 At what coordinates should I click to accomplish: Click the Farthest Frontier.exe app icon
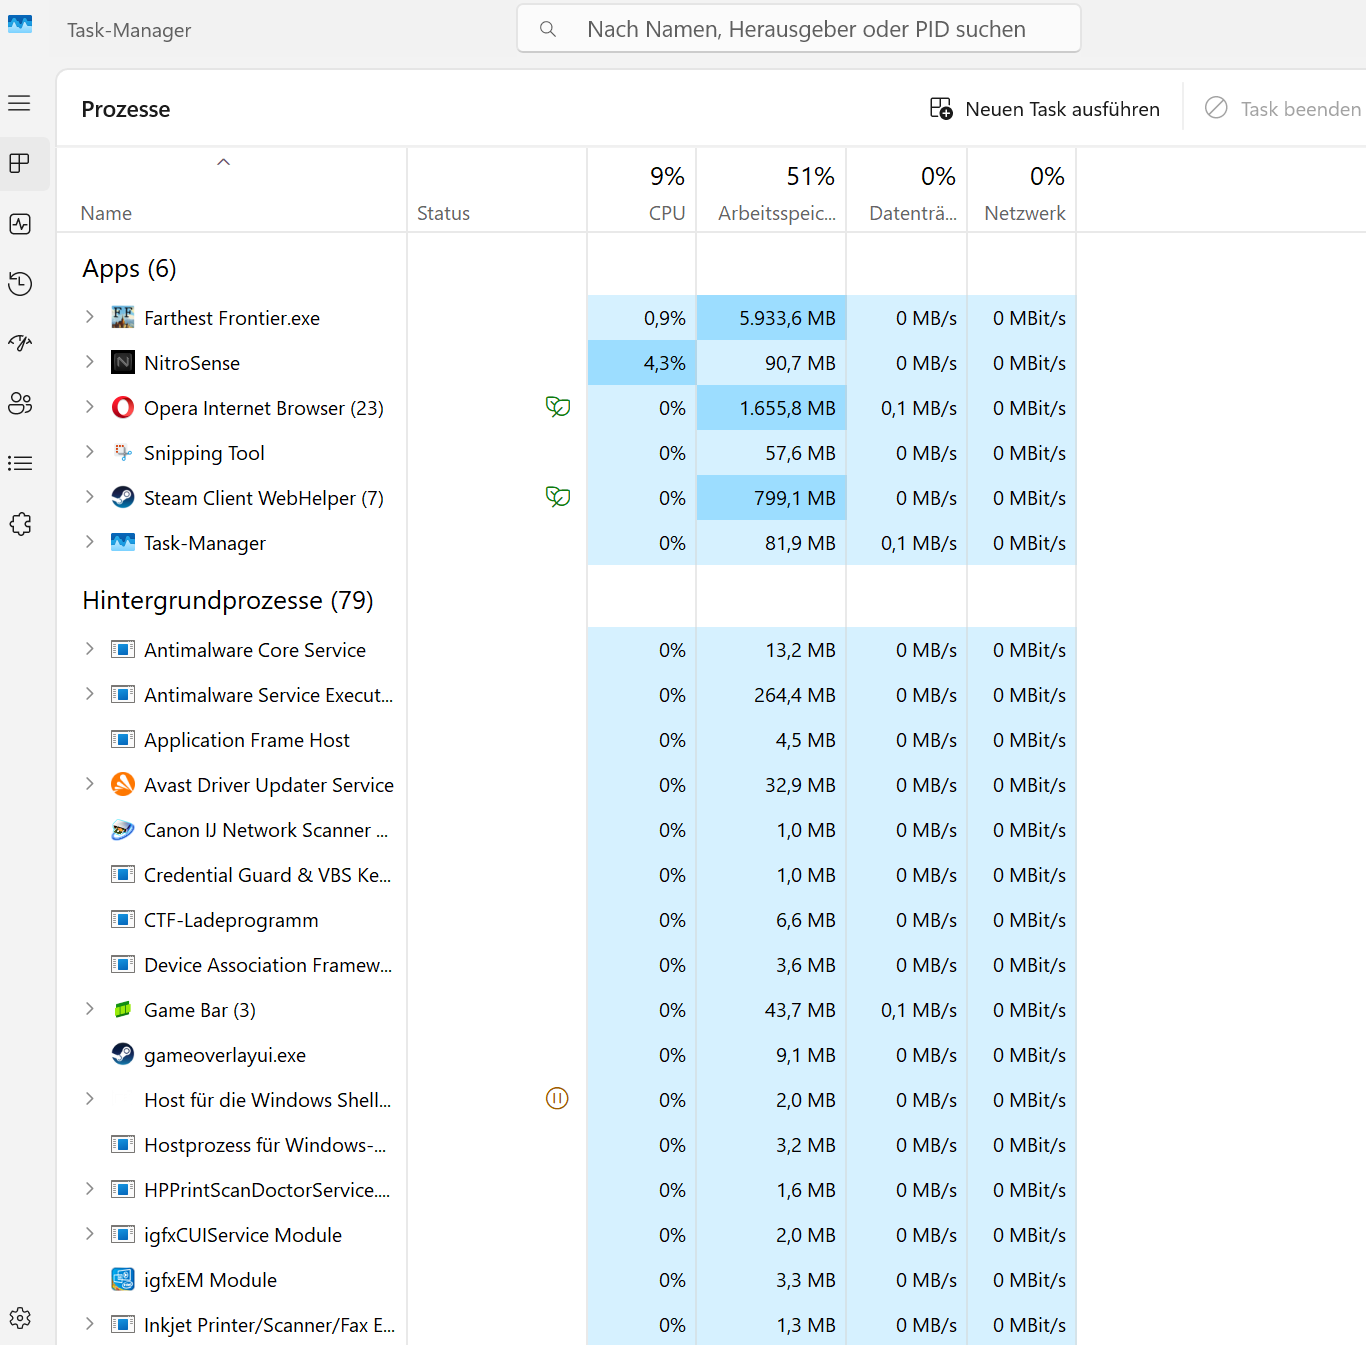coord(123,317)
